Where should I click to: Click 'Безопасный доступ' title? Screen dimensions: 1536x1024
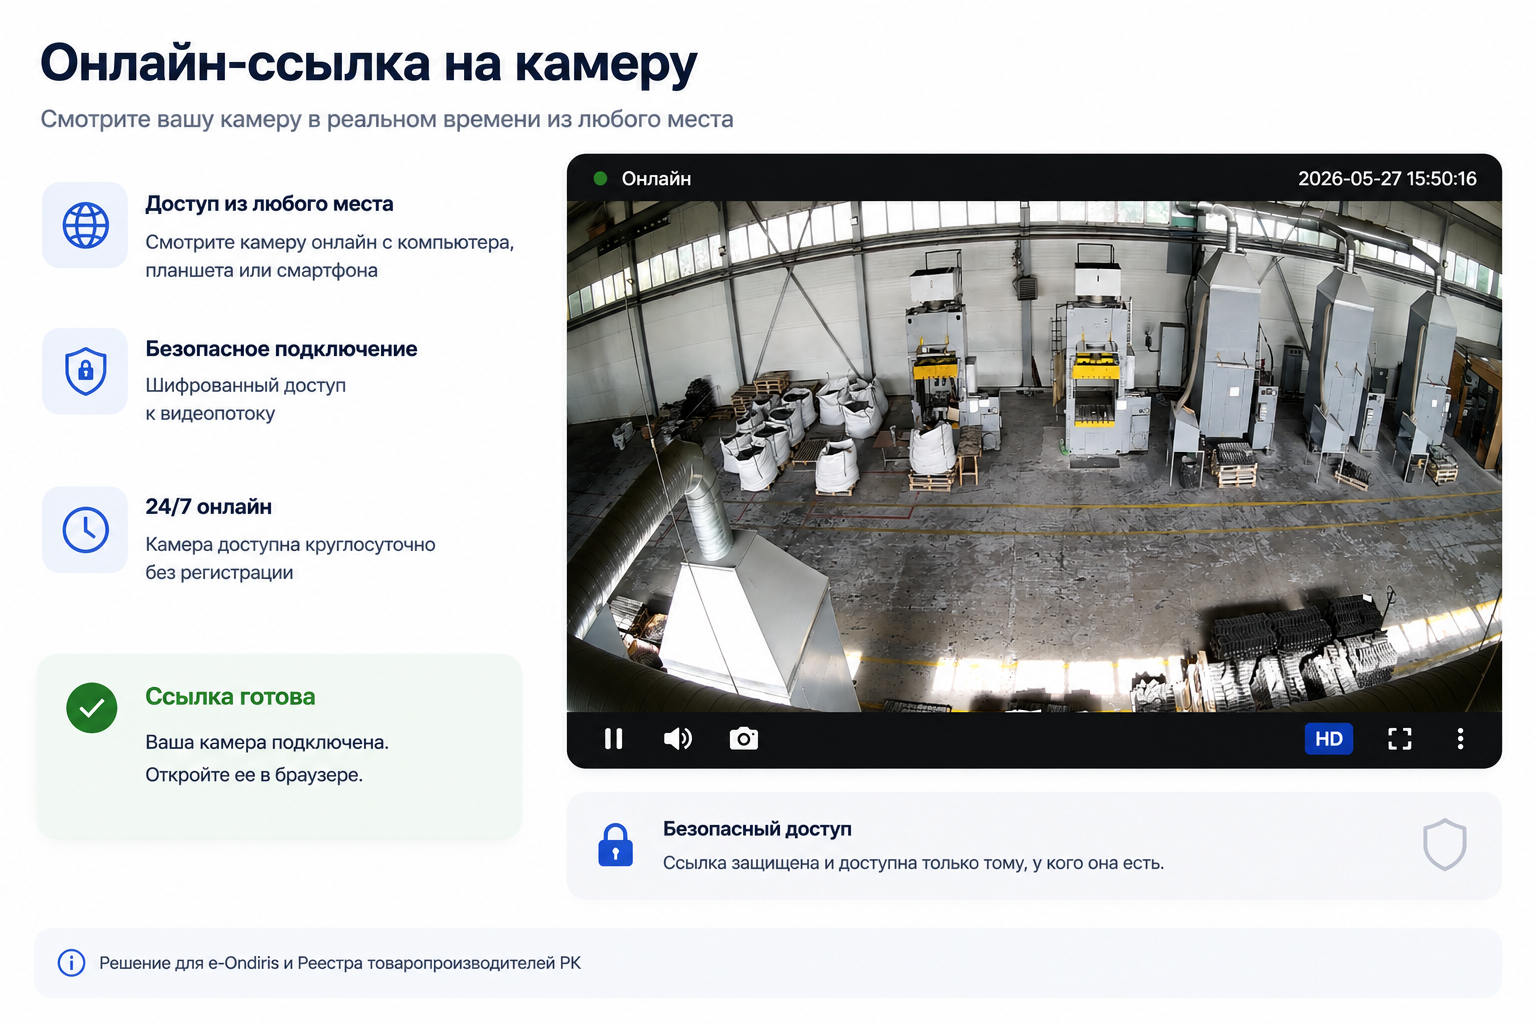[757, 829]
